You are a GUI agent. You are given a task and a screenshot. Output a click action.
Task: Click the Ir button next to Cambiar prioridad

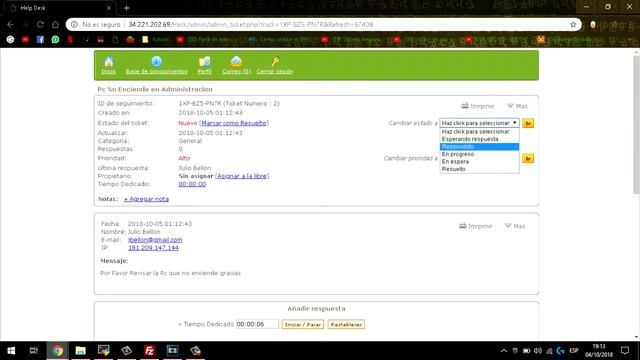(528, 158)
